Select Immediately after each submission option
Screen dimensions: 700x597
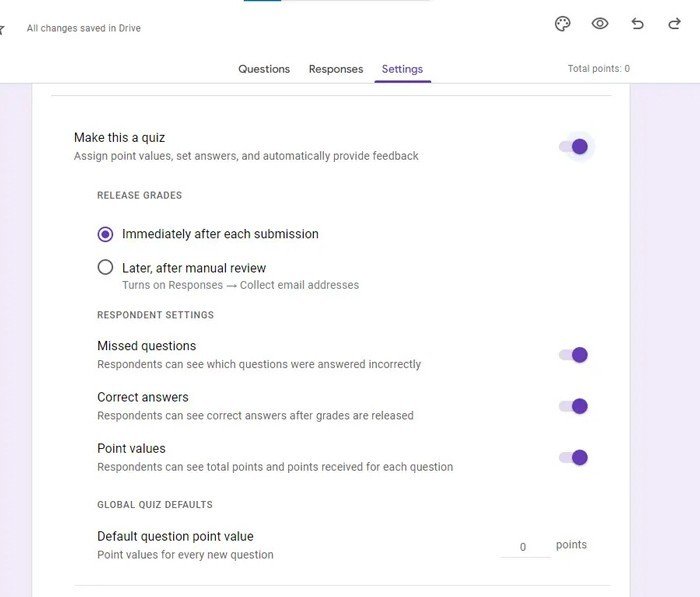tap(106, 234)
